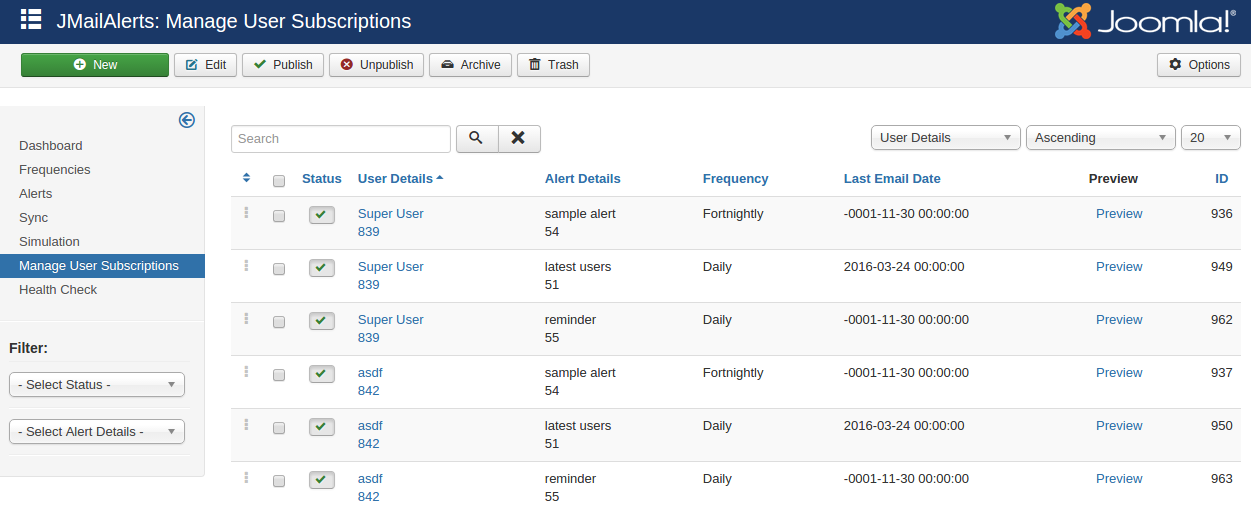Grab the drag handle of row ID 937

[246, 372]
